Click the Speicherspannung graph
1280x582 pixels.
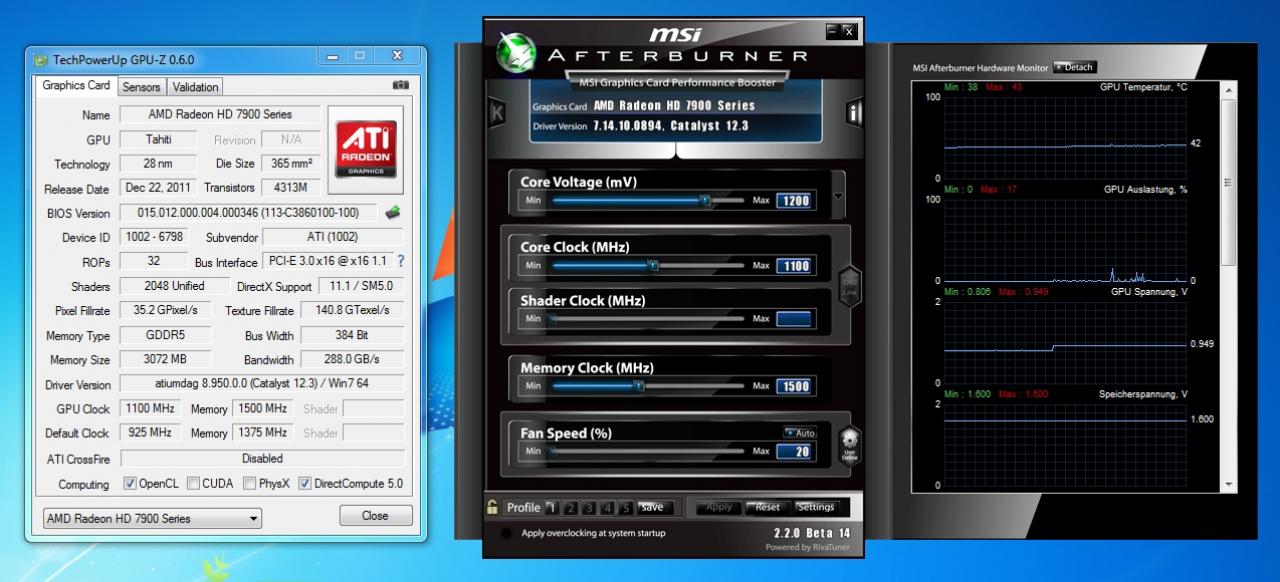pos(1064,444)
